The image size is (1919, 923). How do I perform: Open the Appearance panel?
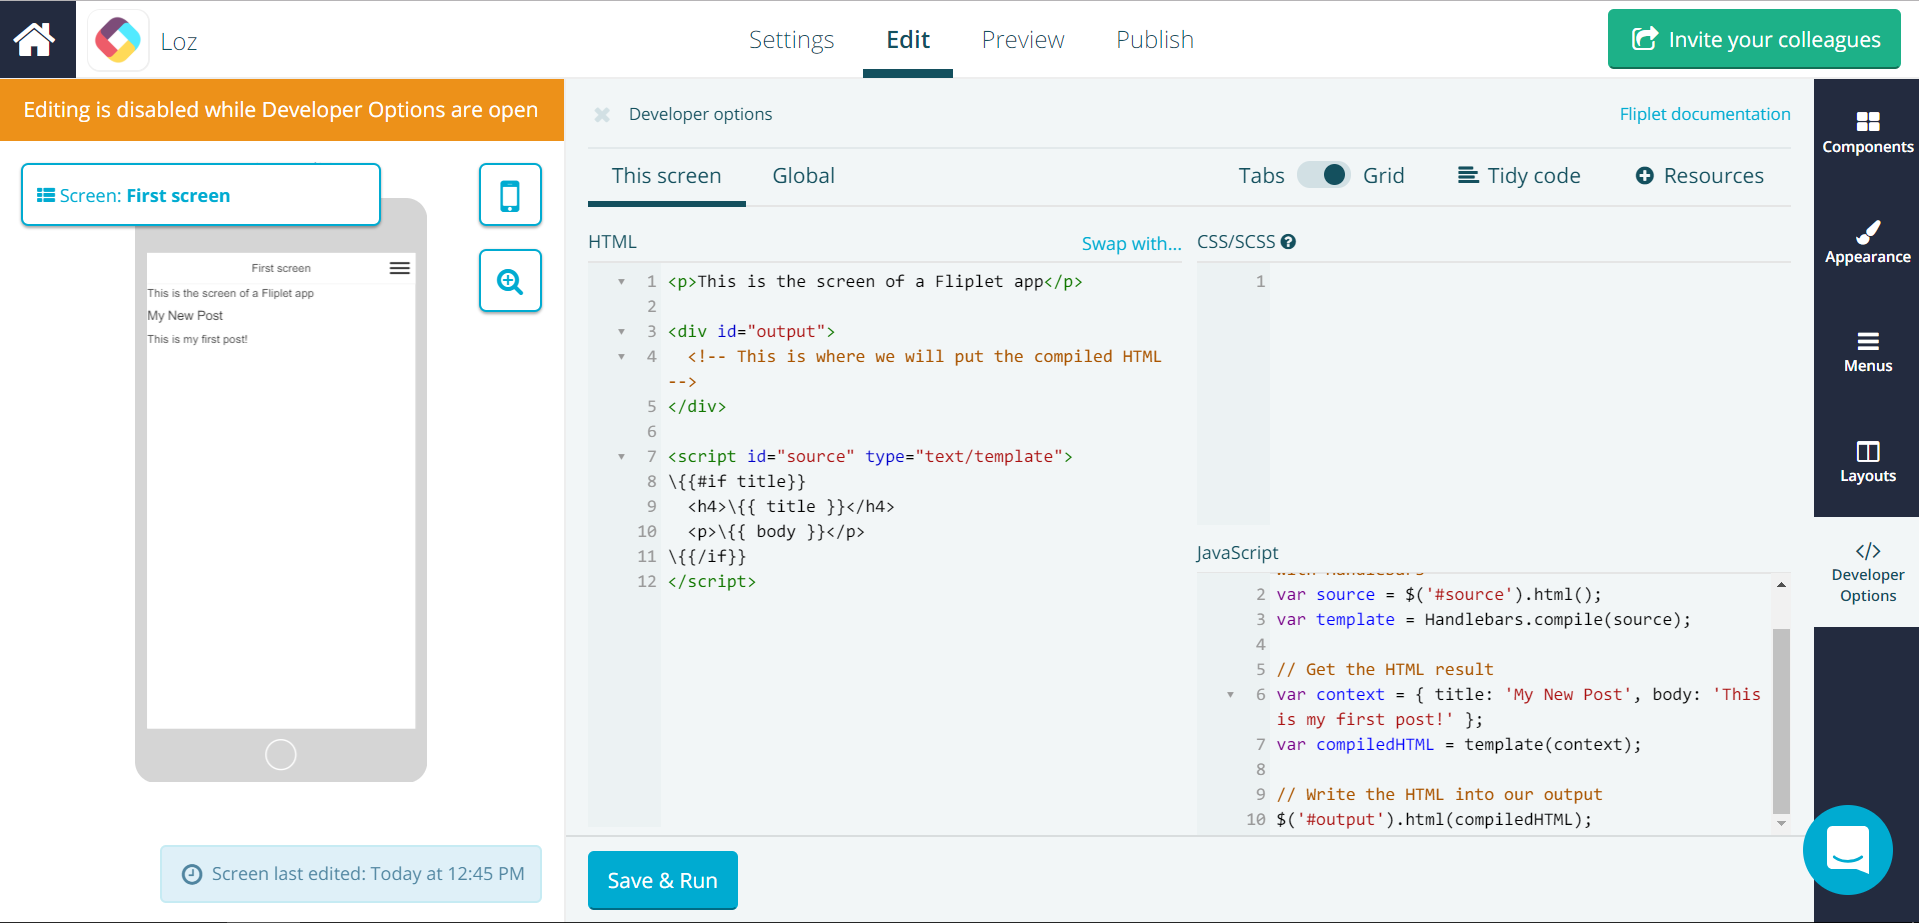pyautogui.click(x=1867, y=242)
